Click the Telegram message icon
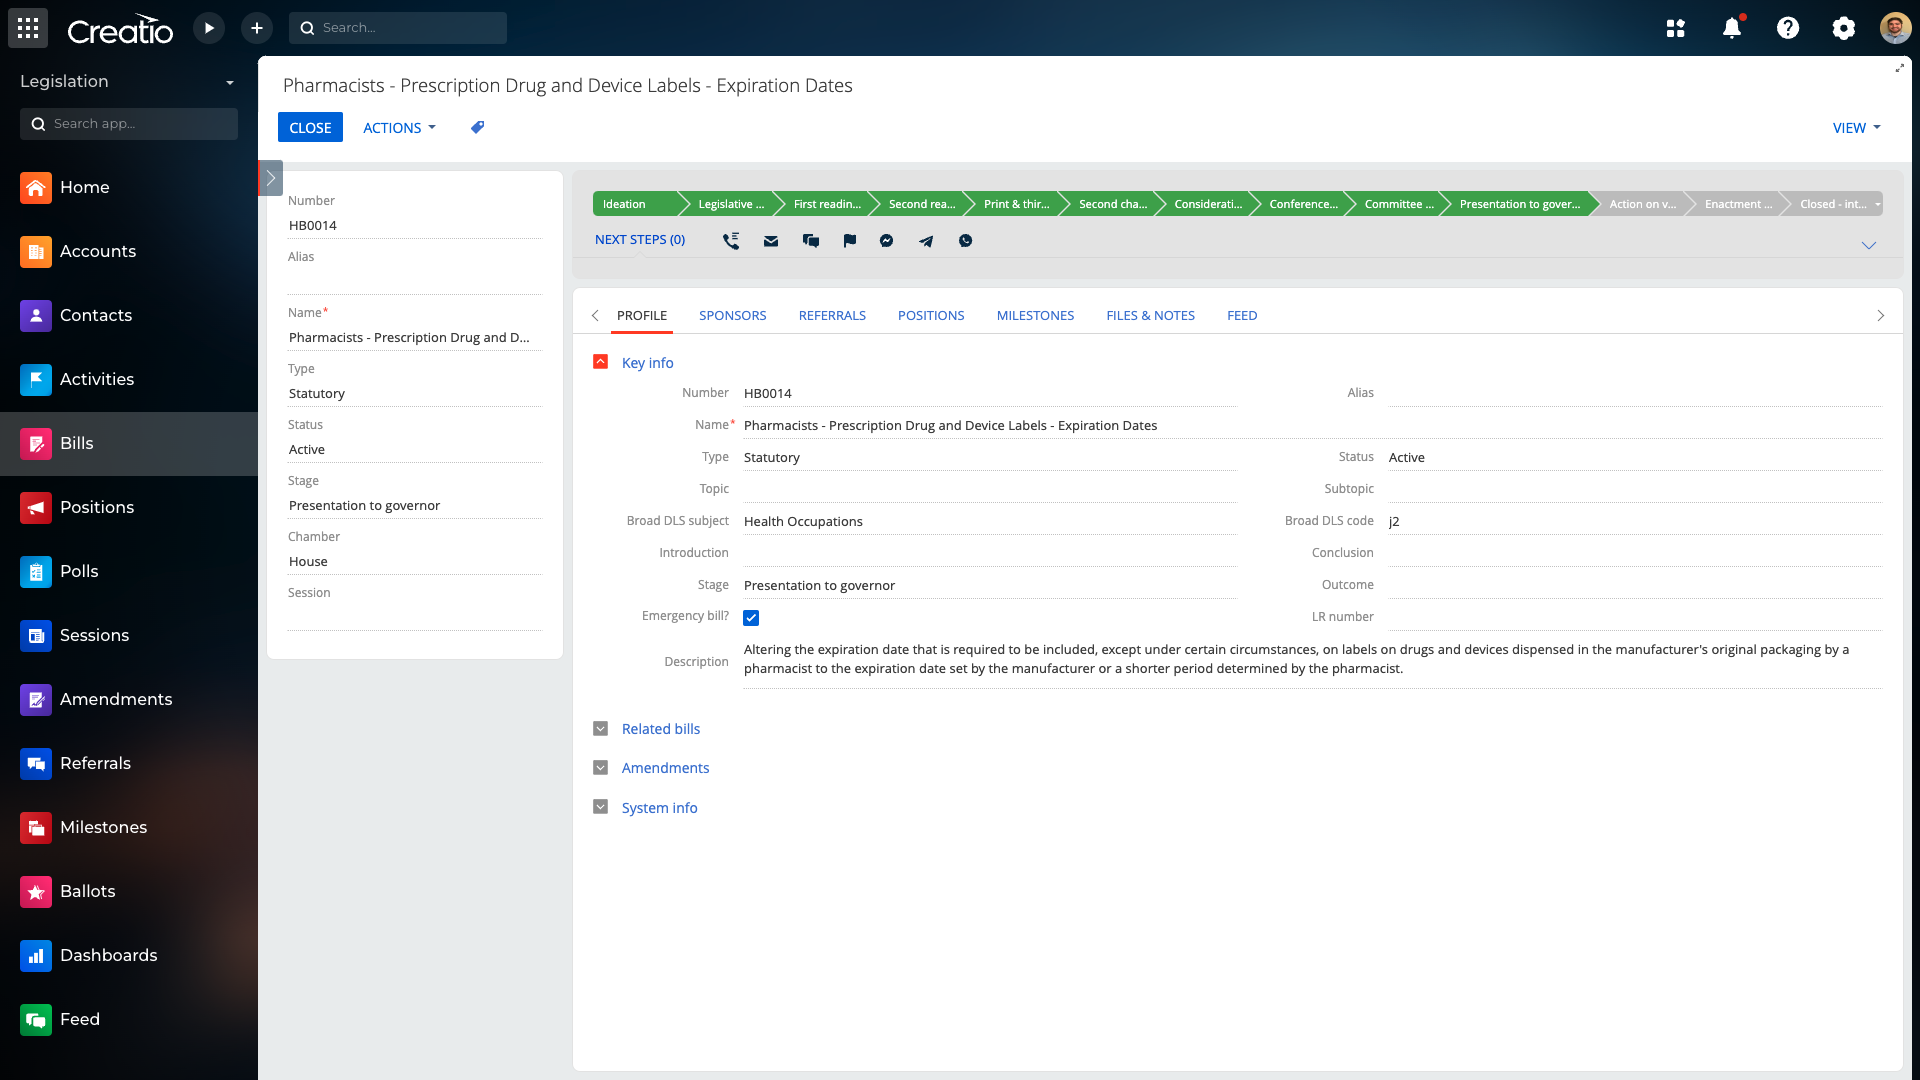The height and width of the screenshot is (1080, 1920). [x=926, y=241]
